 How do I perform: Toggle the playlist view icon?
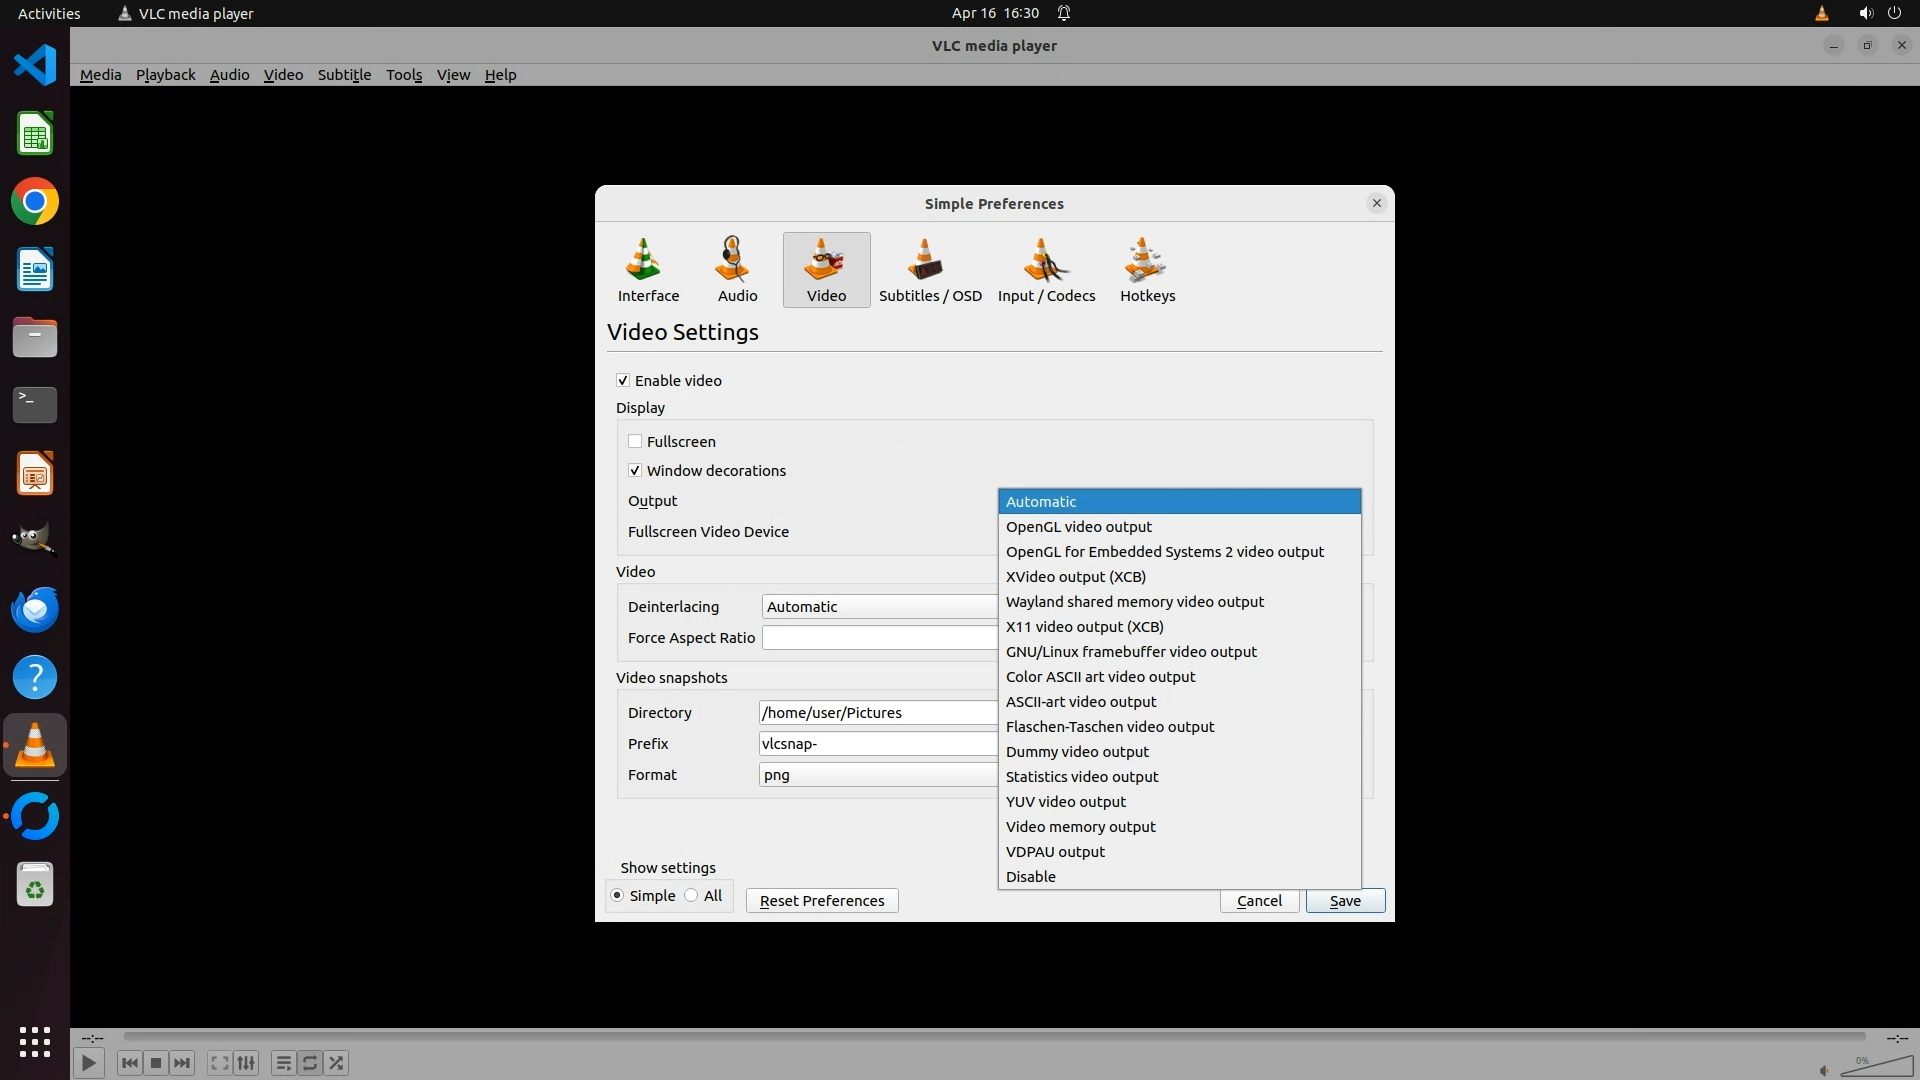click(283, 1063)
